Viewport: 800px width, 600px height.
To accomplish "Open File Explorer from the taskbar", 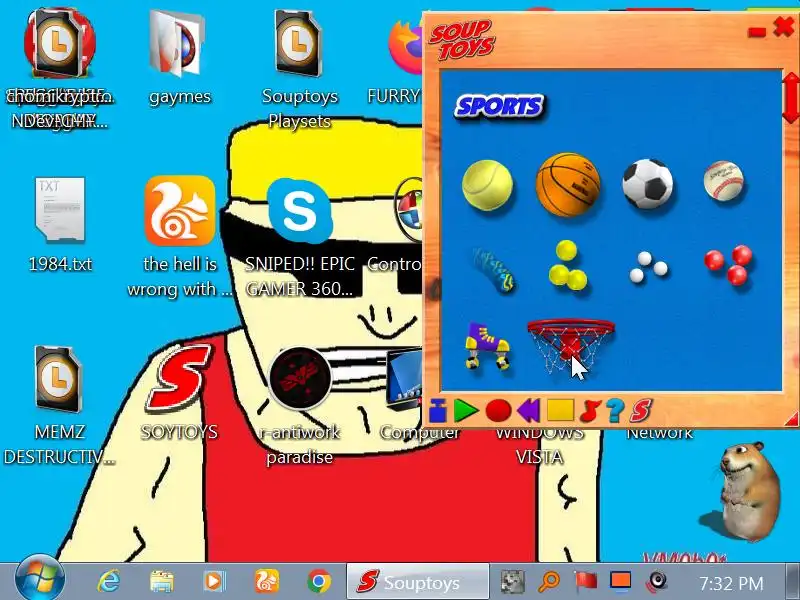I will point(162,581).
